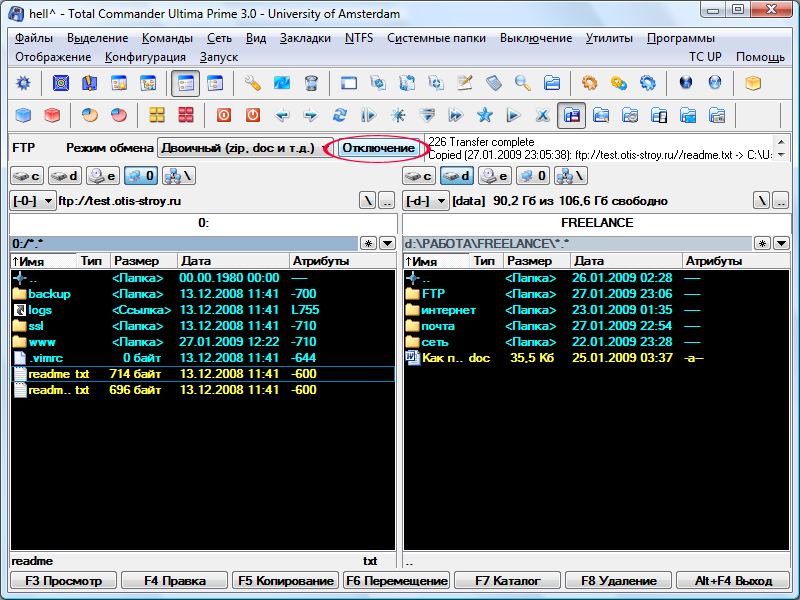
Task: Click the magnifying glass search icon
Action: (x=523, y=83)
